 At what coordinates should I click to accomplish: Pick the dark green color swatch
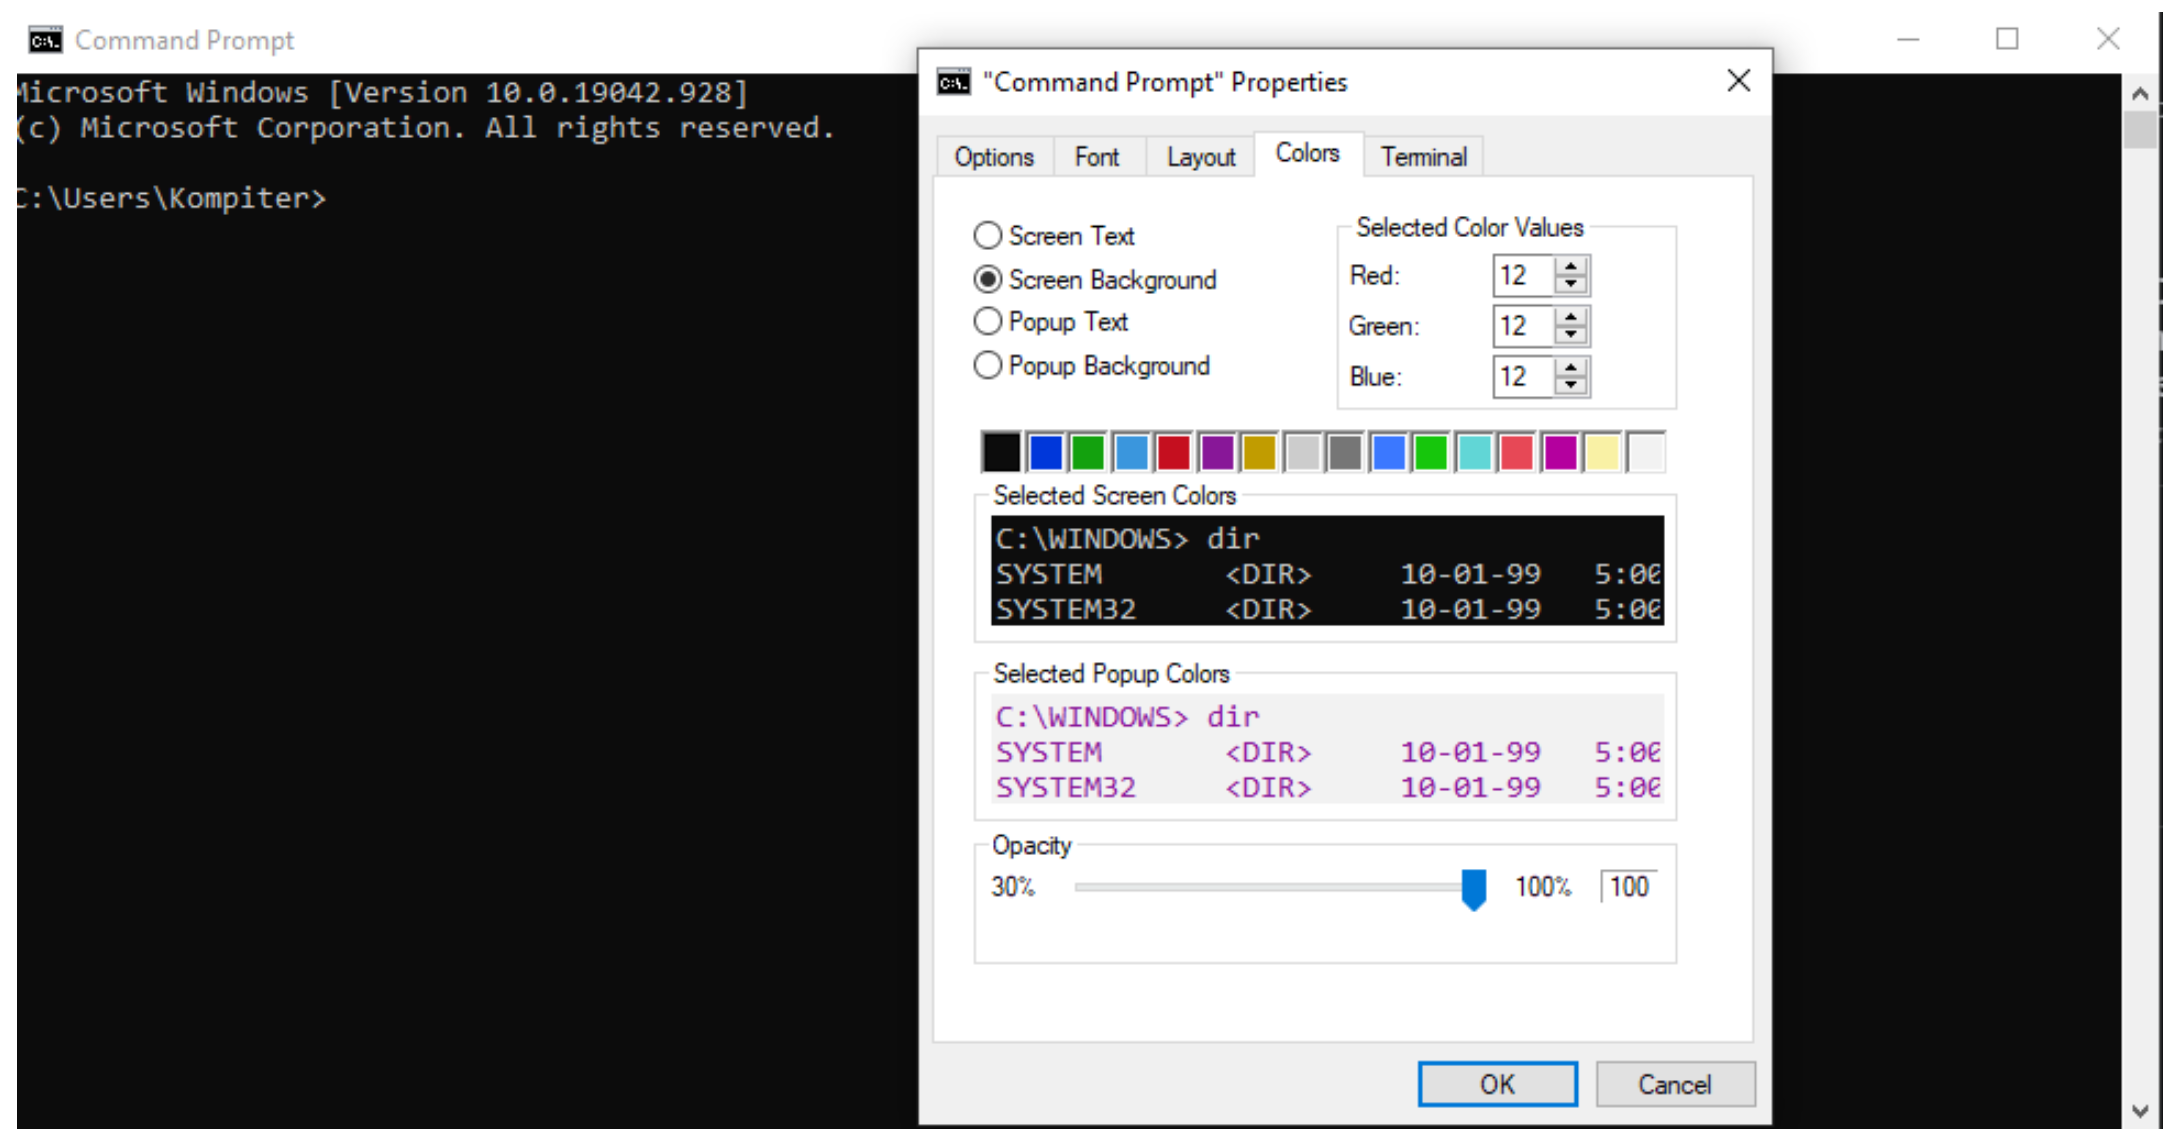tap(1088, 453)
